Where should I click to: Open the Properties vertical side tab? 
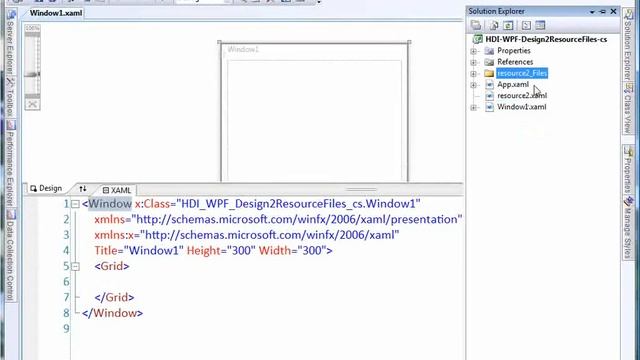tap(628, 169)
